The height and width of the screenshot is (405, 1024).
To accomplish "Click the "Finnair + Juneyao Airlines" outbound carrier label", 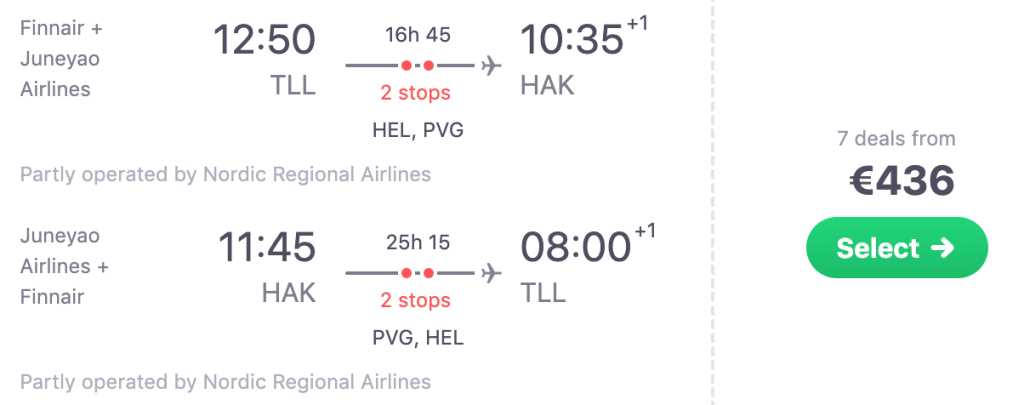I will click(x=63, y=58).
